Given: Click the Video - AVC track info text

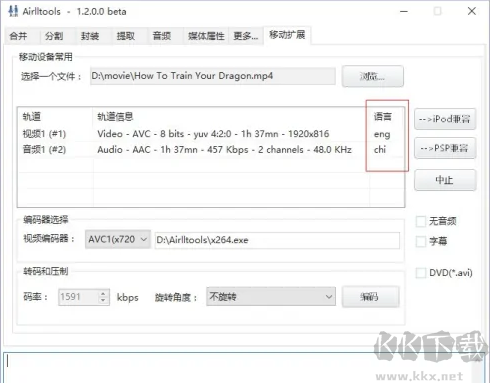Looking at the screenshot, I should tap(213, 134).
